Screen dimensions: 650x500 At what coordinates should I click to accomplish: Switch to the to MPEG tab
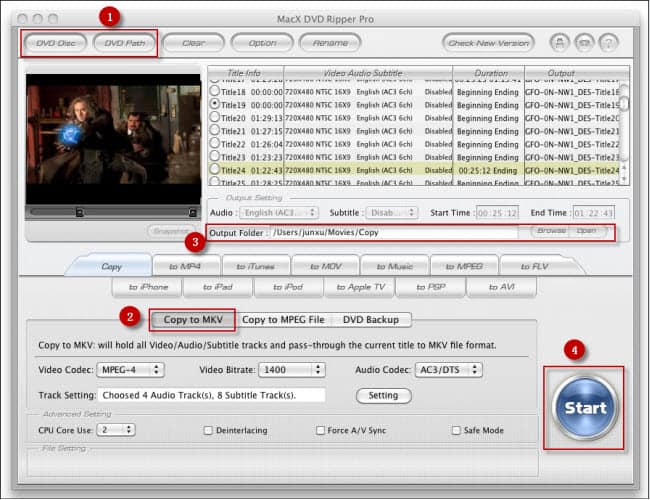[x=464, y=266]
